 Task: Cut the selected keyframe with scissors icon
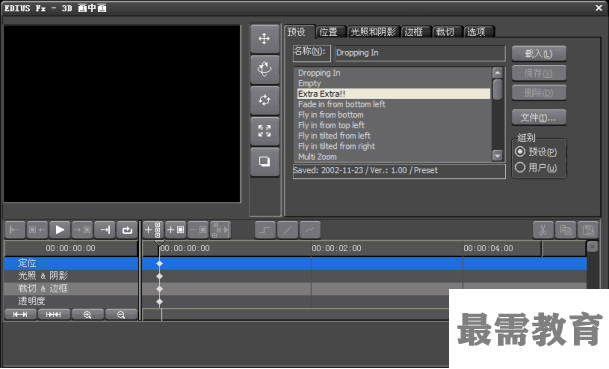coord(543,230)
